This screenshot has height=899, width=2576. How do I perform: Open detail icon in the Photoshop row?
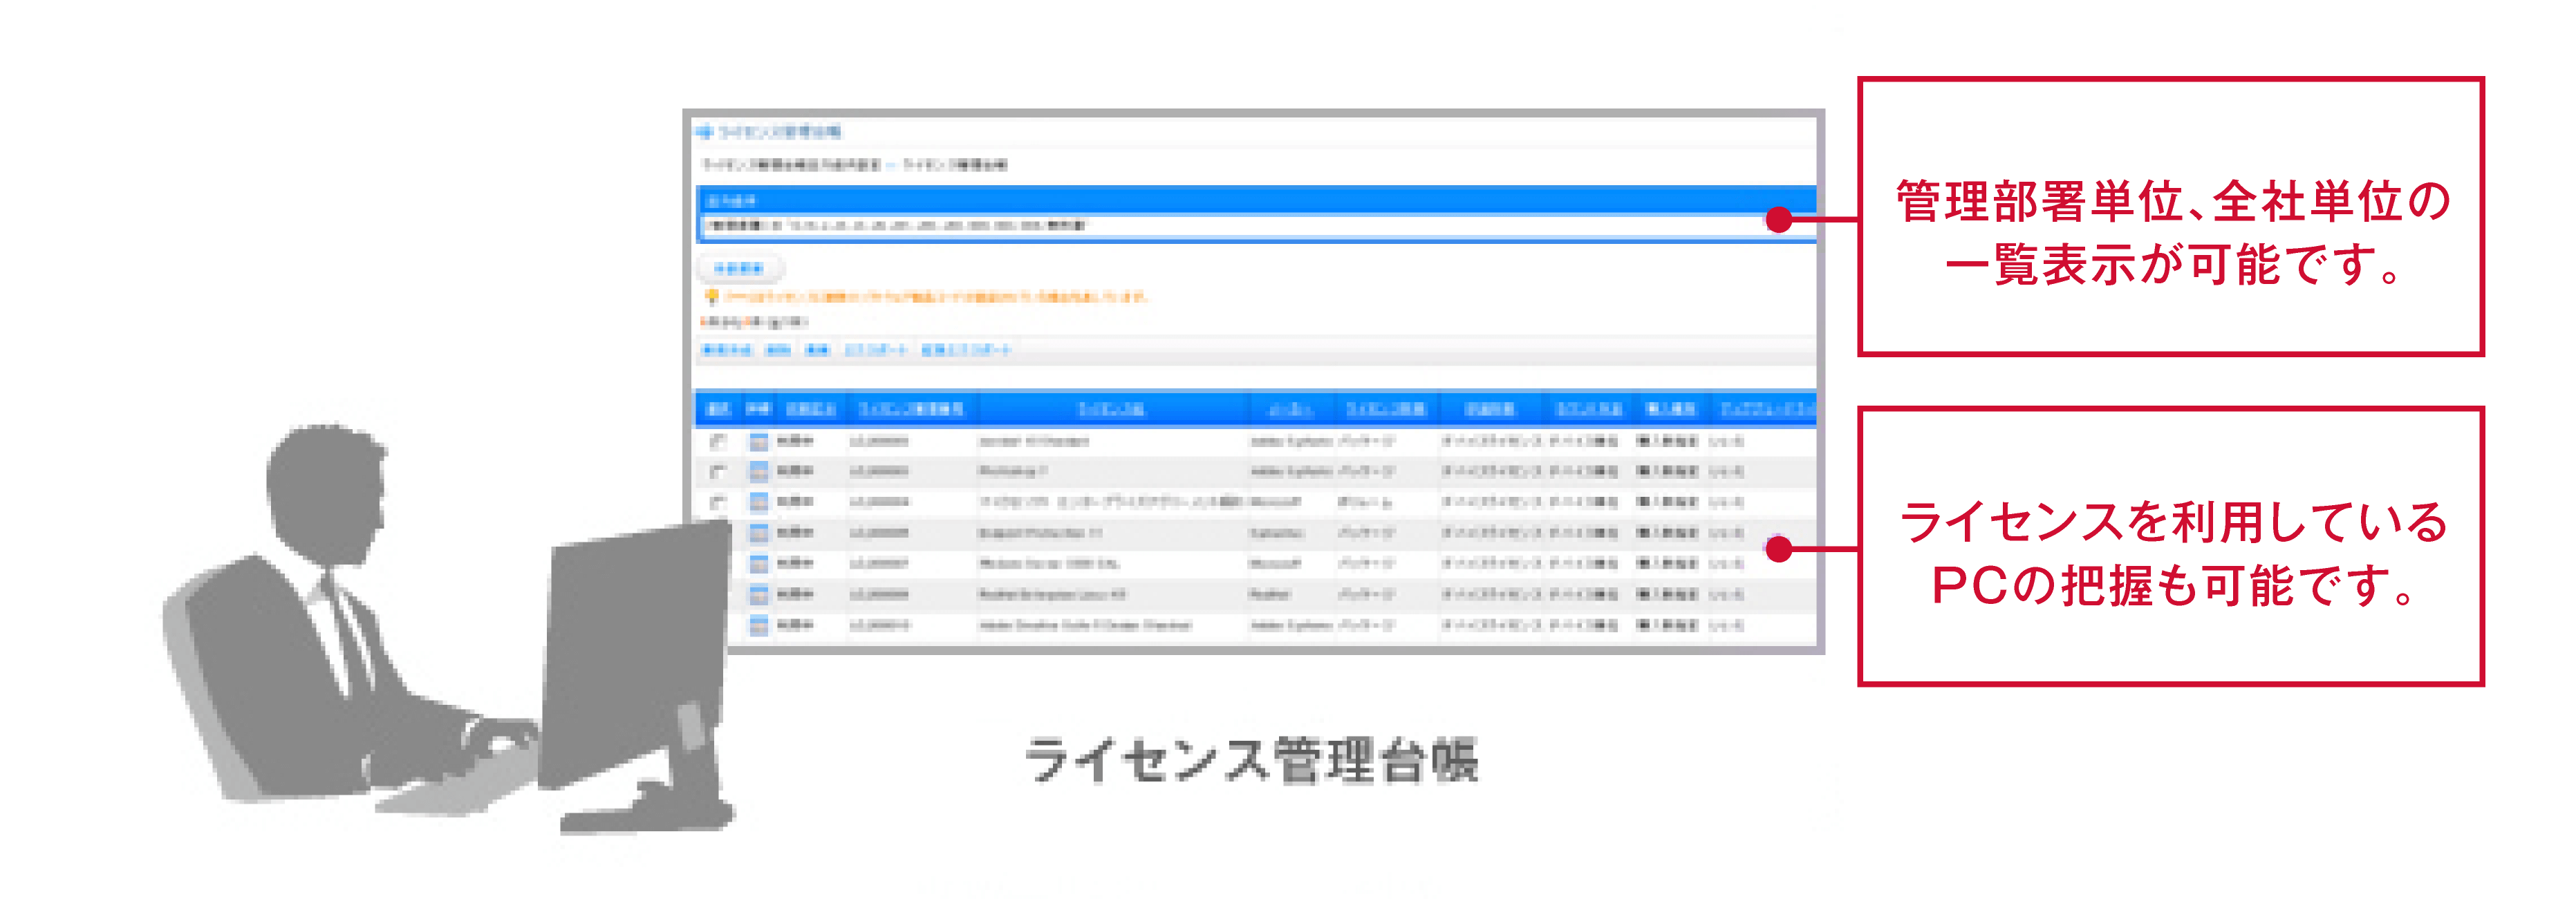(759, 471)
